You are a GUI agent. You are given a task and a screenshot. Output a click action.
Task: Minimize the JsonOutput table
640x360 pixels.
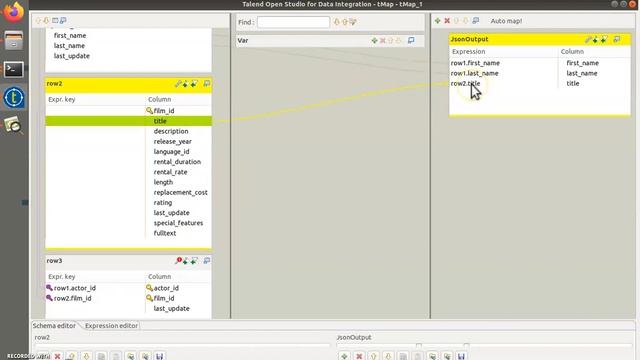point(616,40)
